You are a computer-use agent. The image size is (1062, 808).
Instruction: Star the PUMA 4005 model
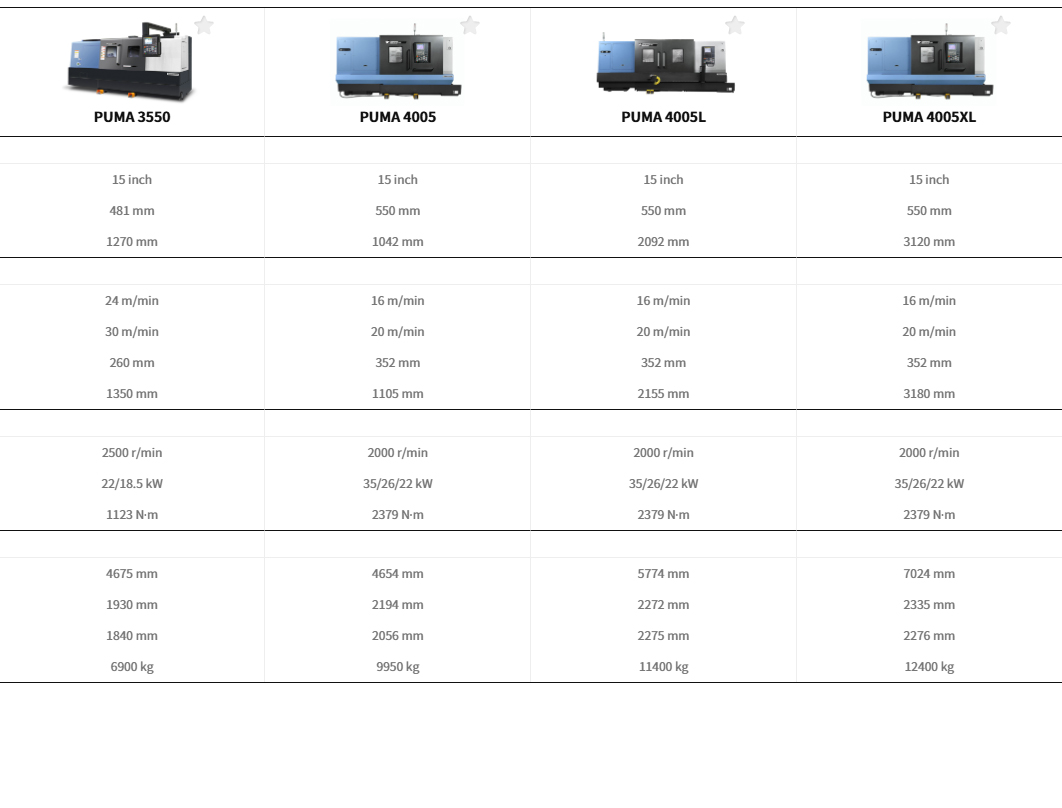coord(470,26)
